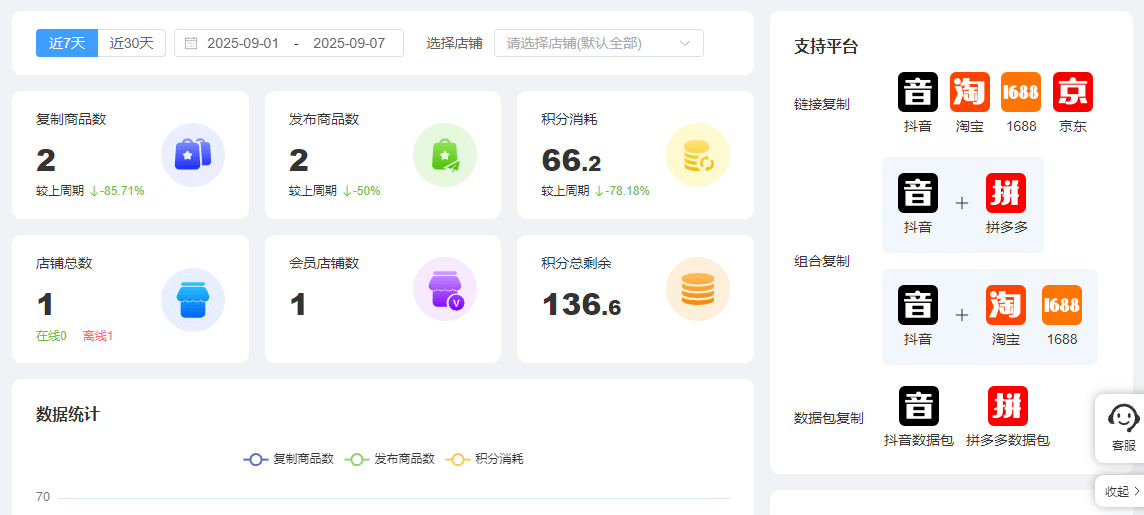This screenshot has height=515, width=1144.
Task: Open the 选择店铺 dropdown
Action: (598, 43)
